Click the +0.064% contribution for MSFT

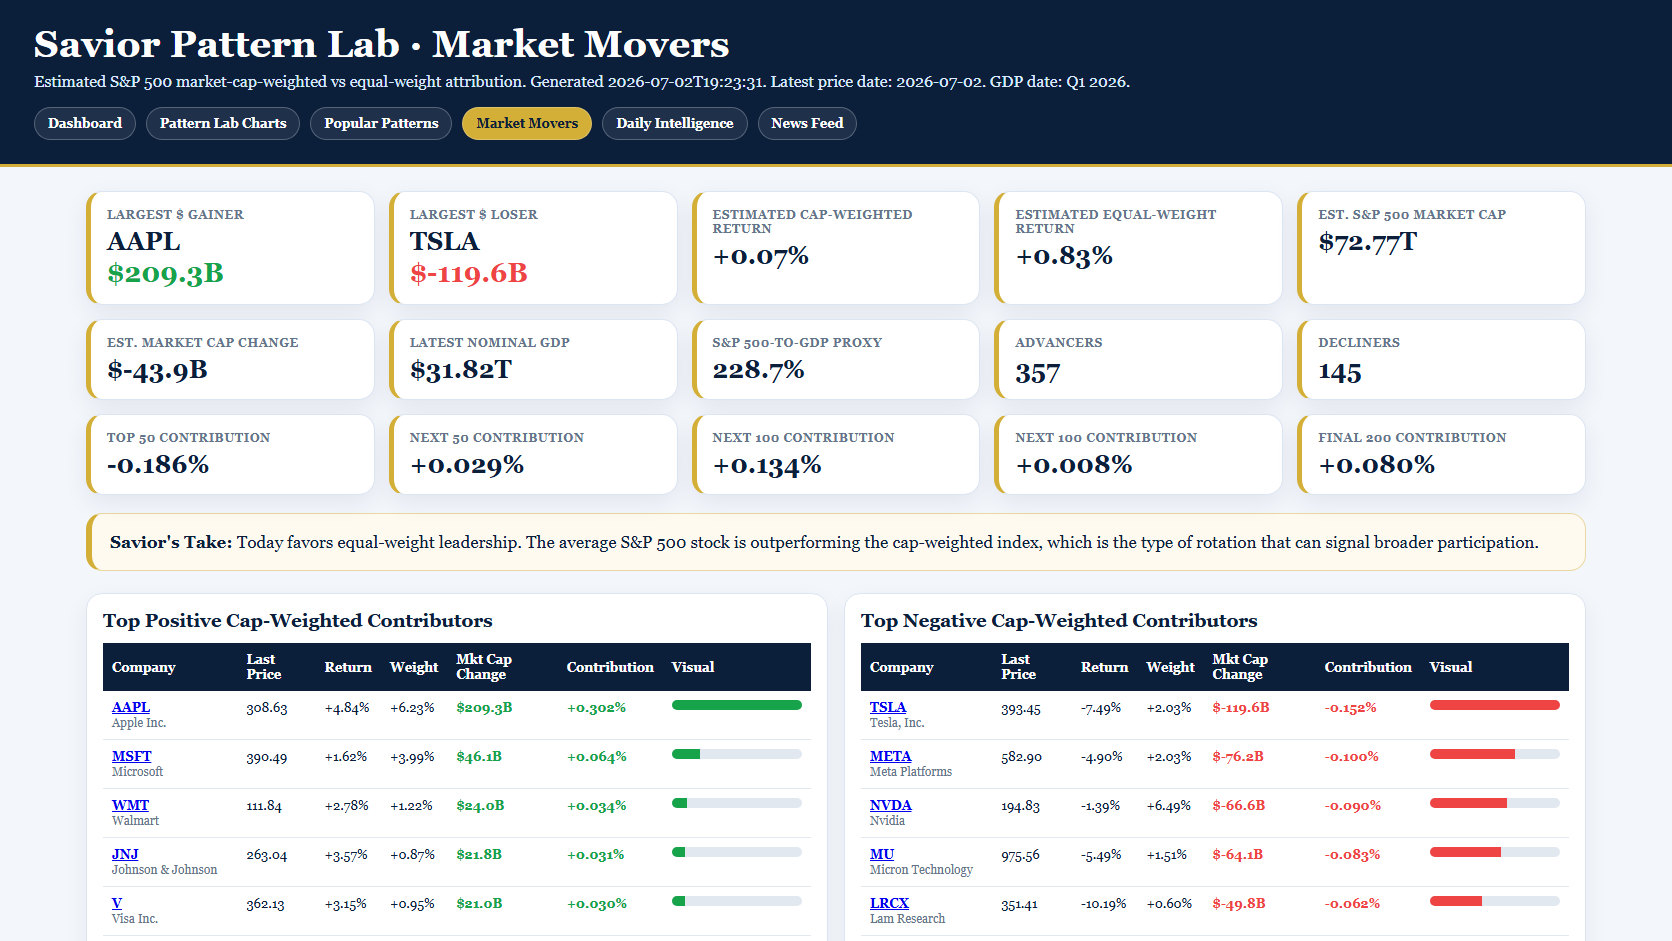coord(597,756)
